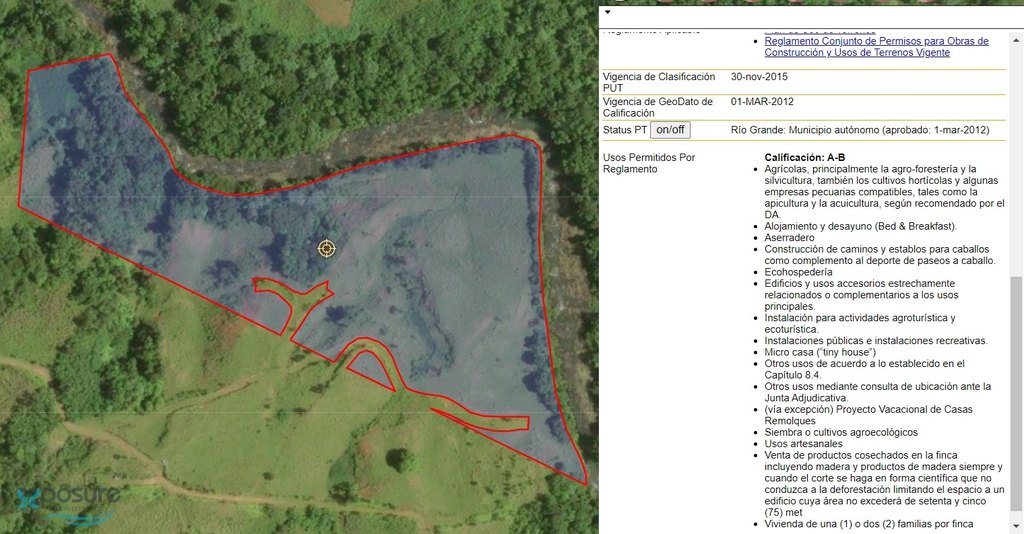Click the "Micro casa (tiny house)" list item
Image resolution: width=1024 pixels, height=534 pixels.
(x=819, y=352)
